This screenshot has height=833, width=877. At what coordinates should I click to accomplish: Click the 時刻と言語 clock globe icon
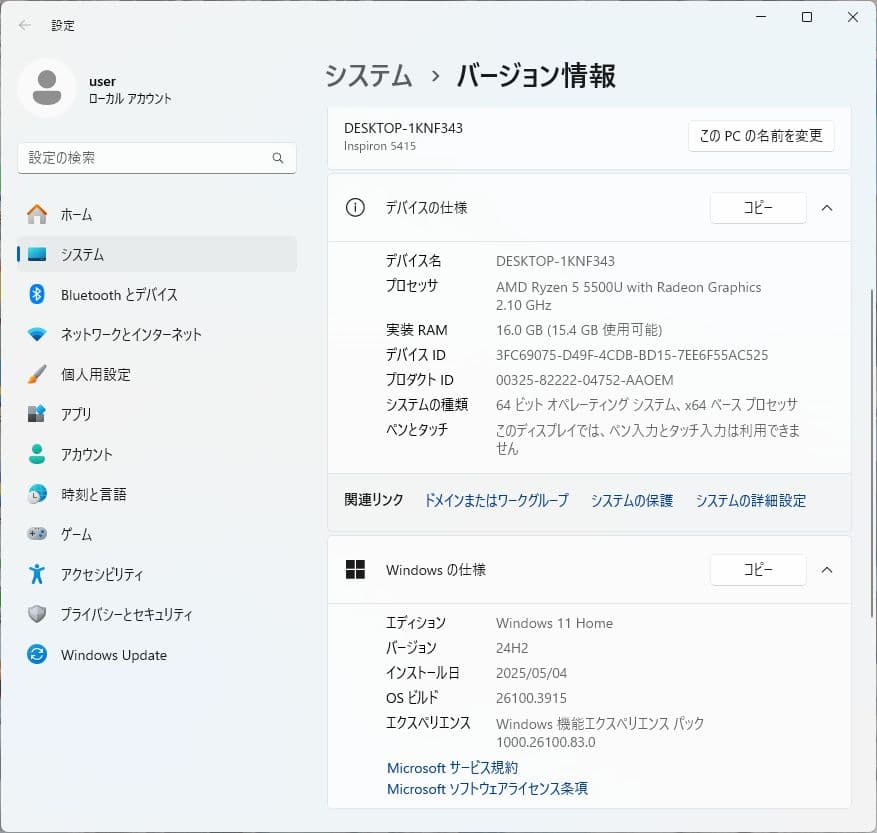click(37, 494)
